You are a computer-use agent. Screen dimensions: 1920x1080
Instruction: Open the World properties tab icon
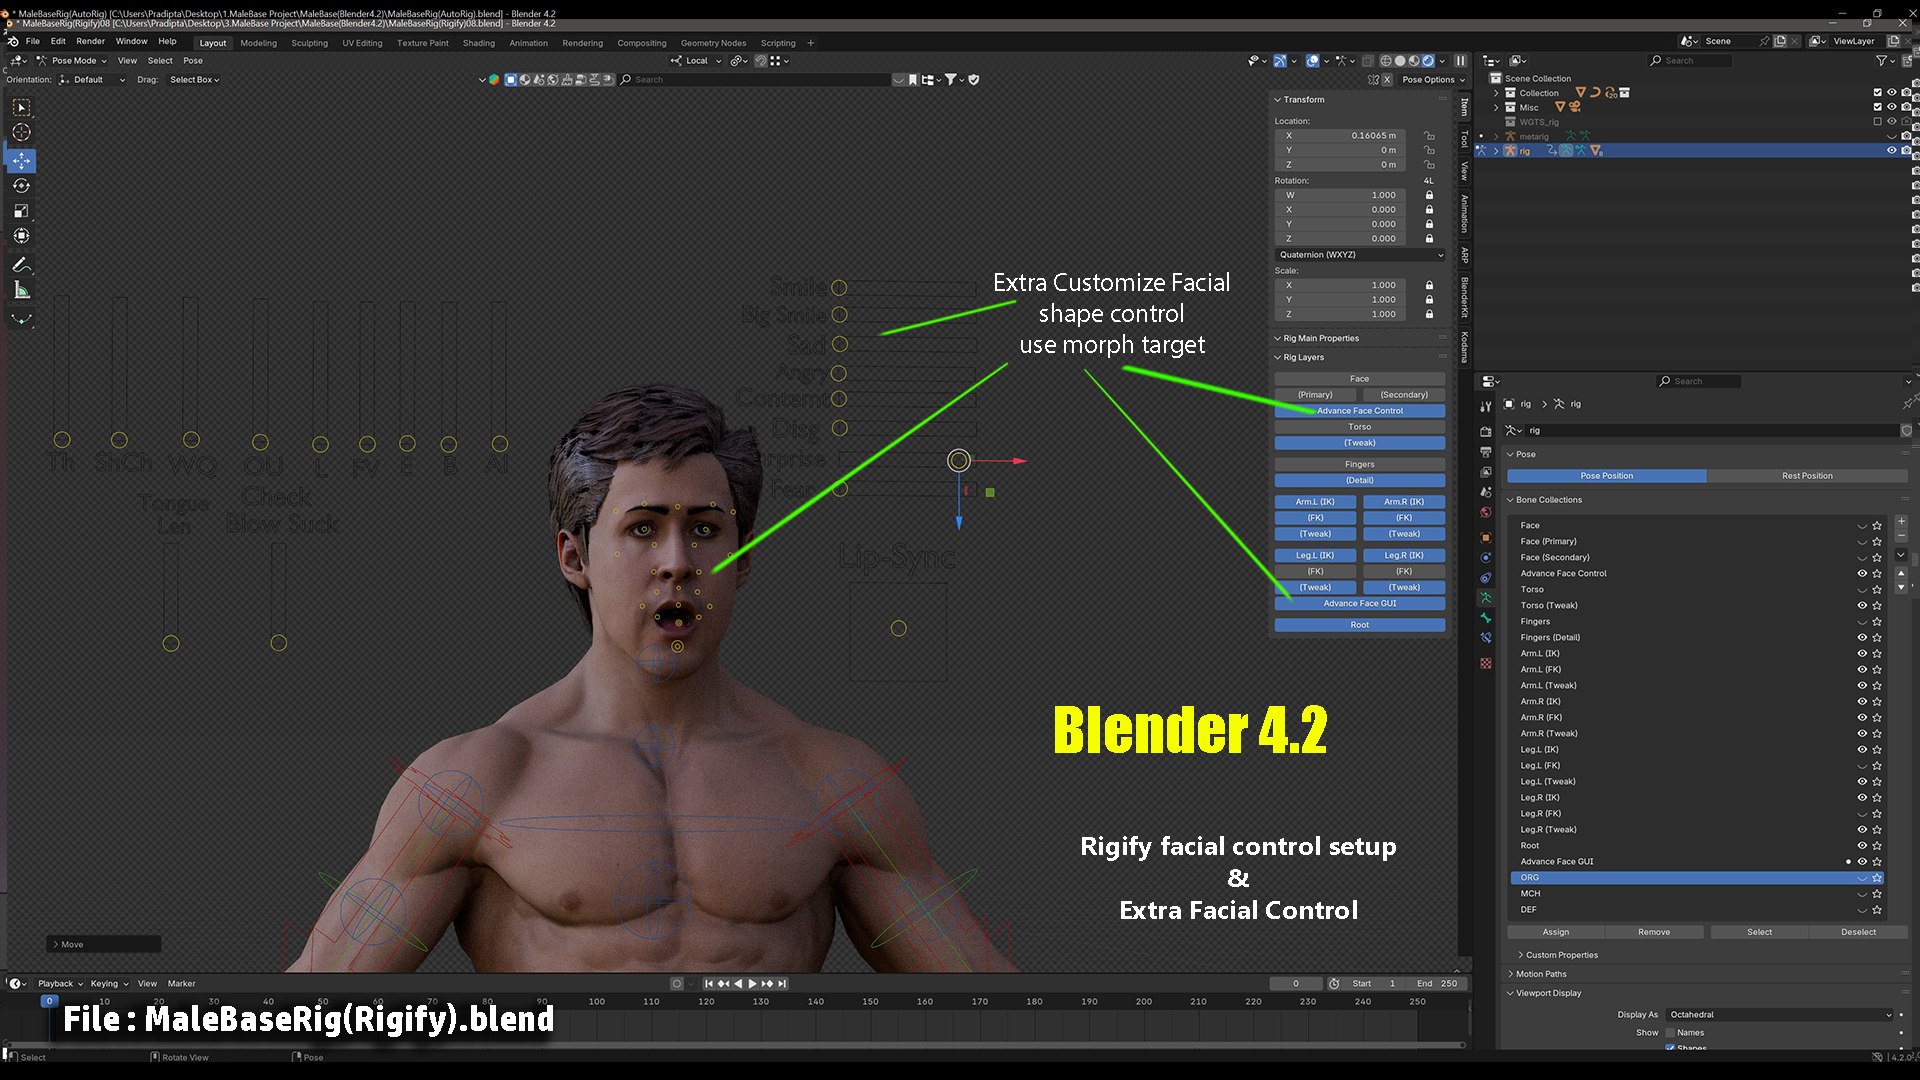1485,512
